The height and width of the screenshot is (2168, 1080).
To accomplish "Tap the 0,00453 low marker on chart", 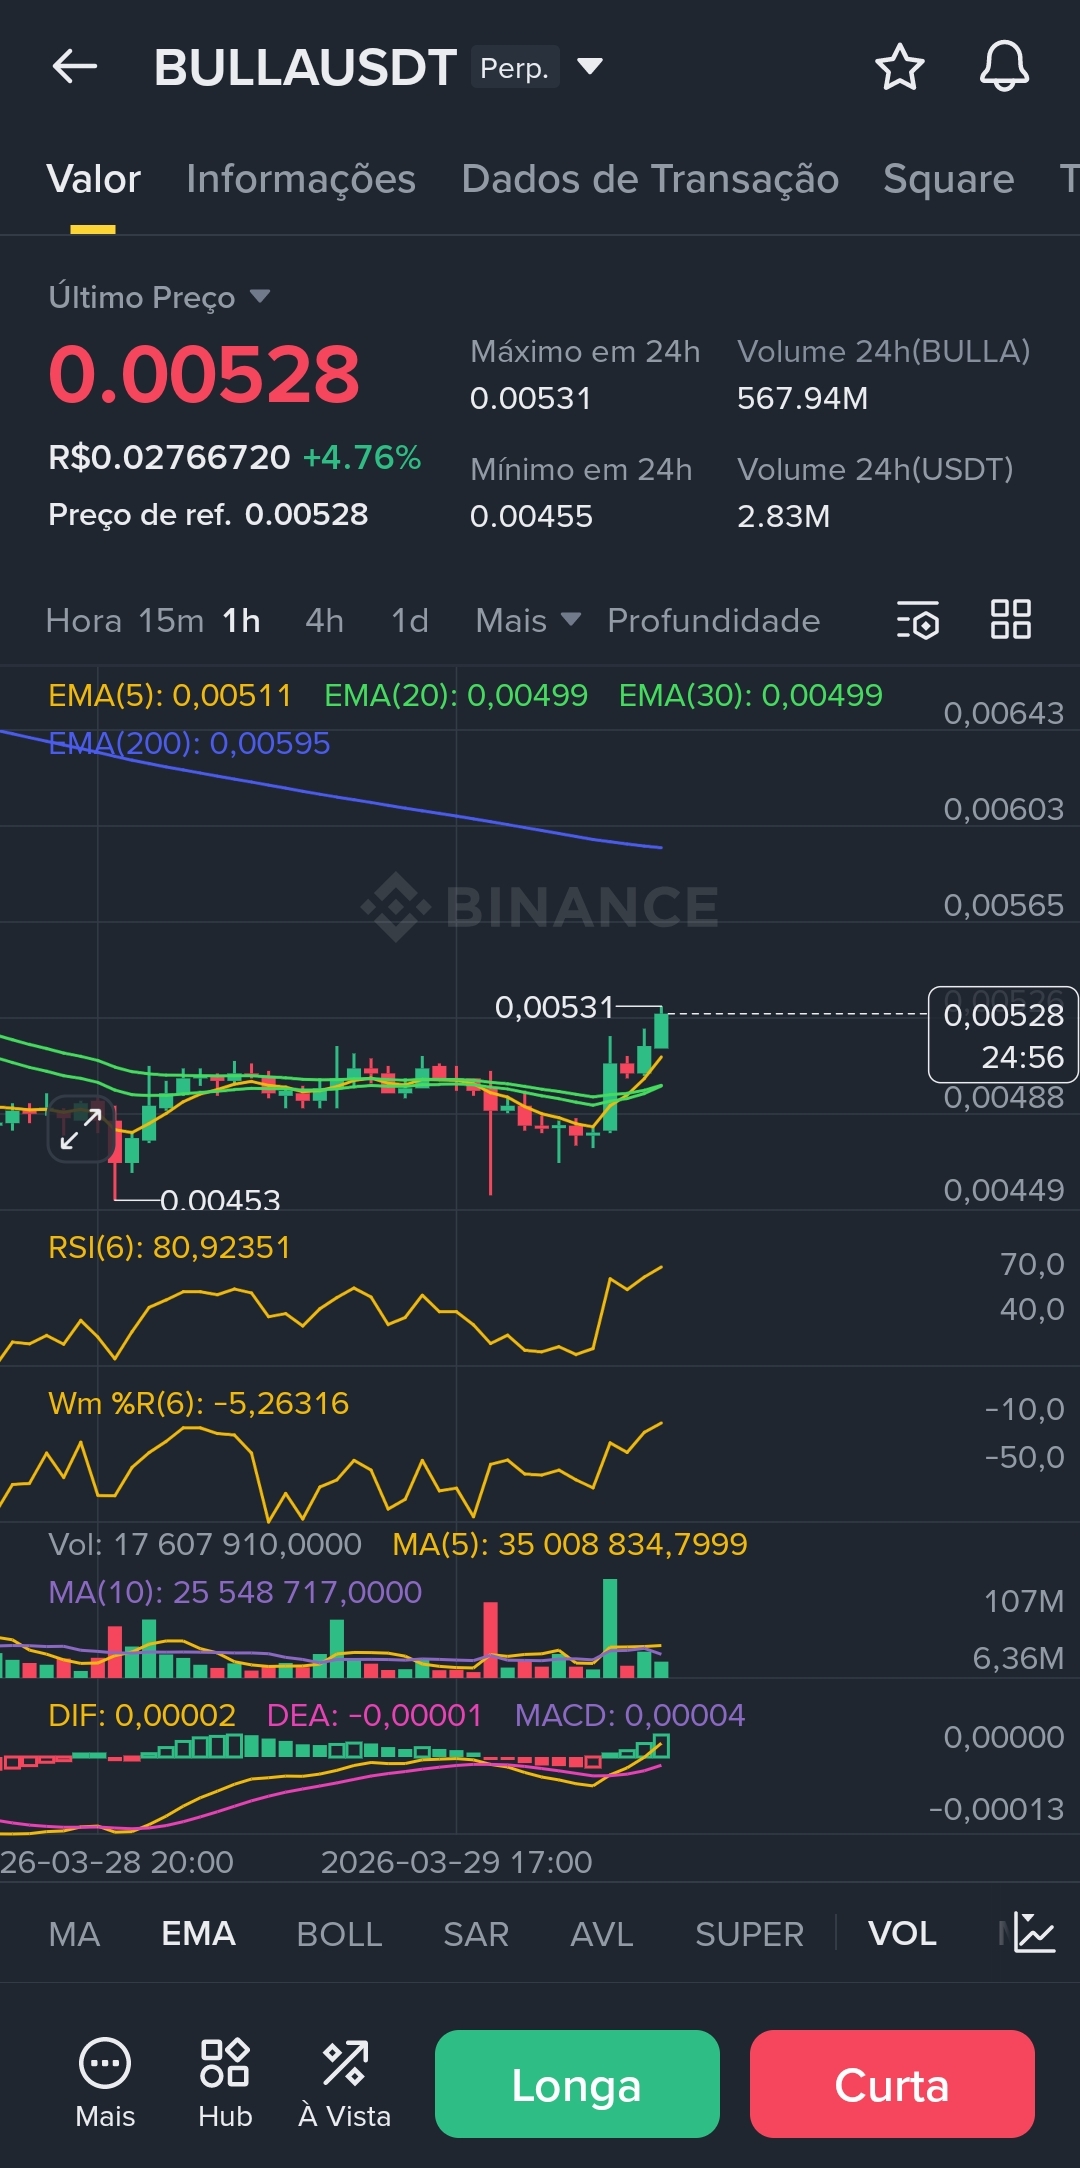I will coord(220,1199).
